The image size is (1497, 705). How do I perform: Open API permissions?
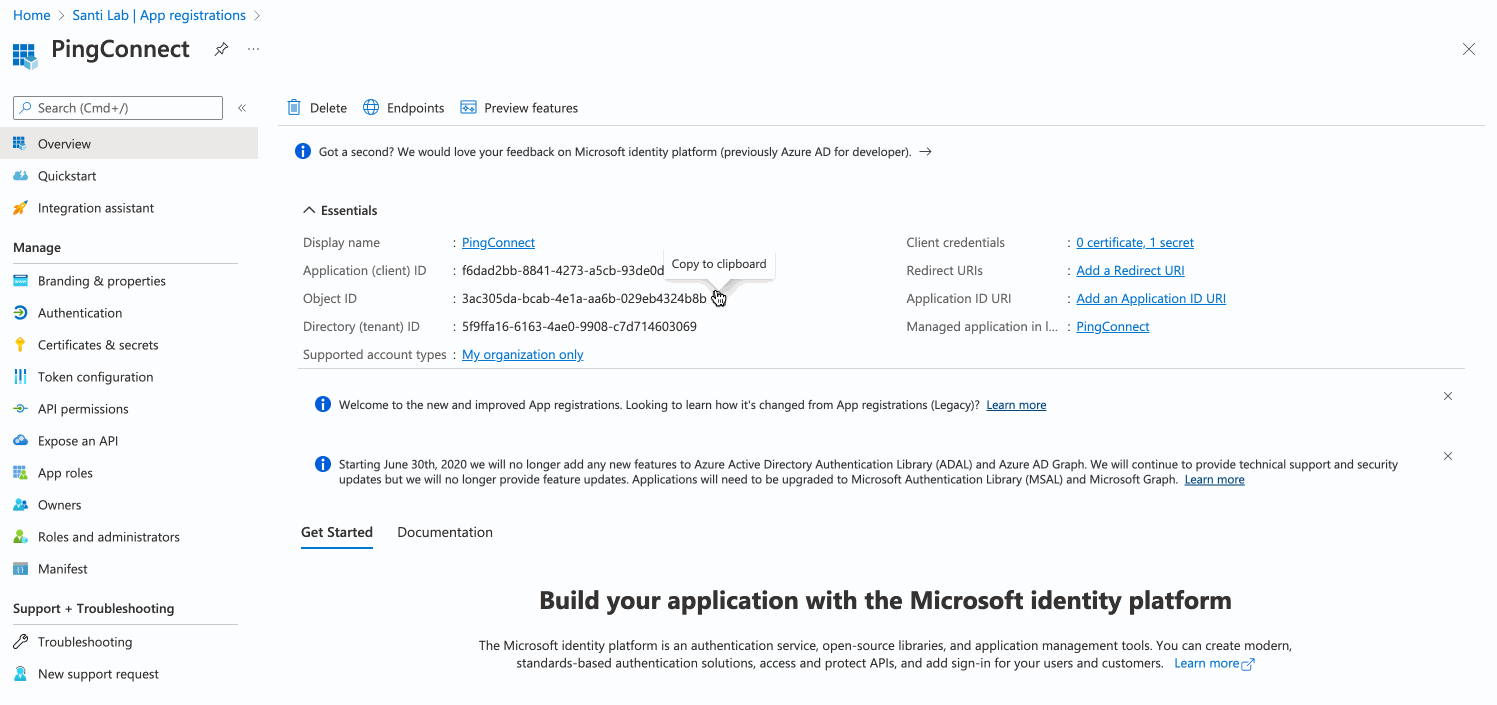(83, 408)
